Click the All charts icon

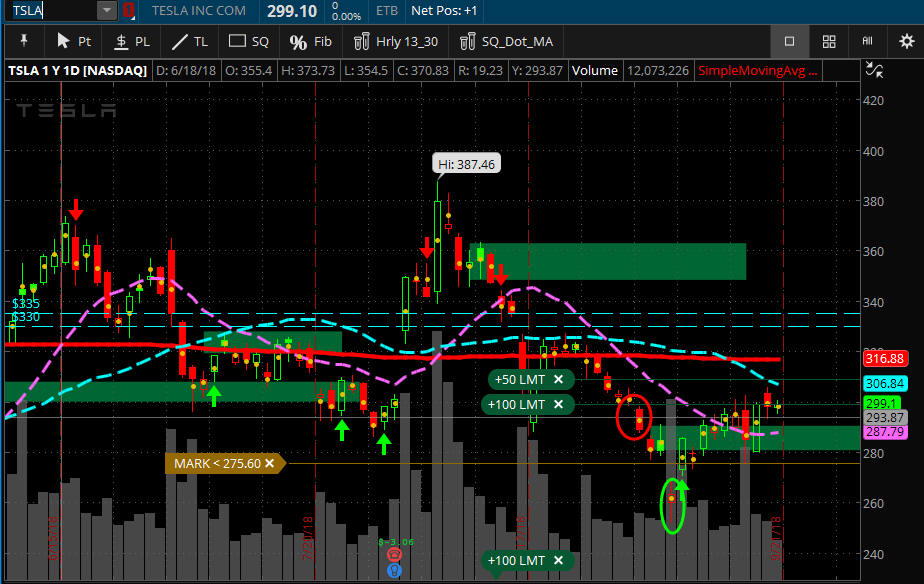coord(867,41)
